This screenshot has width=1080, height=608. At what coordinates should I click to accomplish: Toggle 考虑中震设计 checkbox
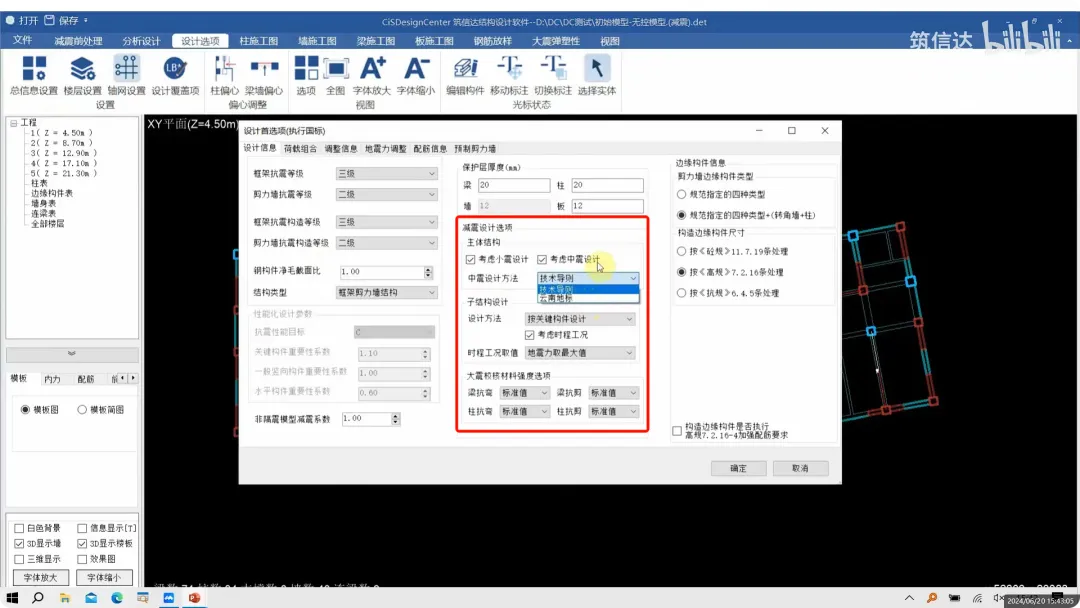point(542,260)
